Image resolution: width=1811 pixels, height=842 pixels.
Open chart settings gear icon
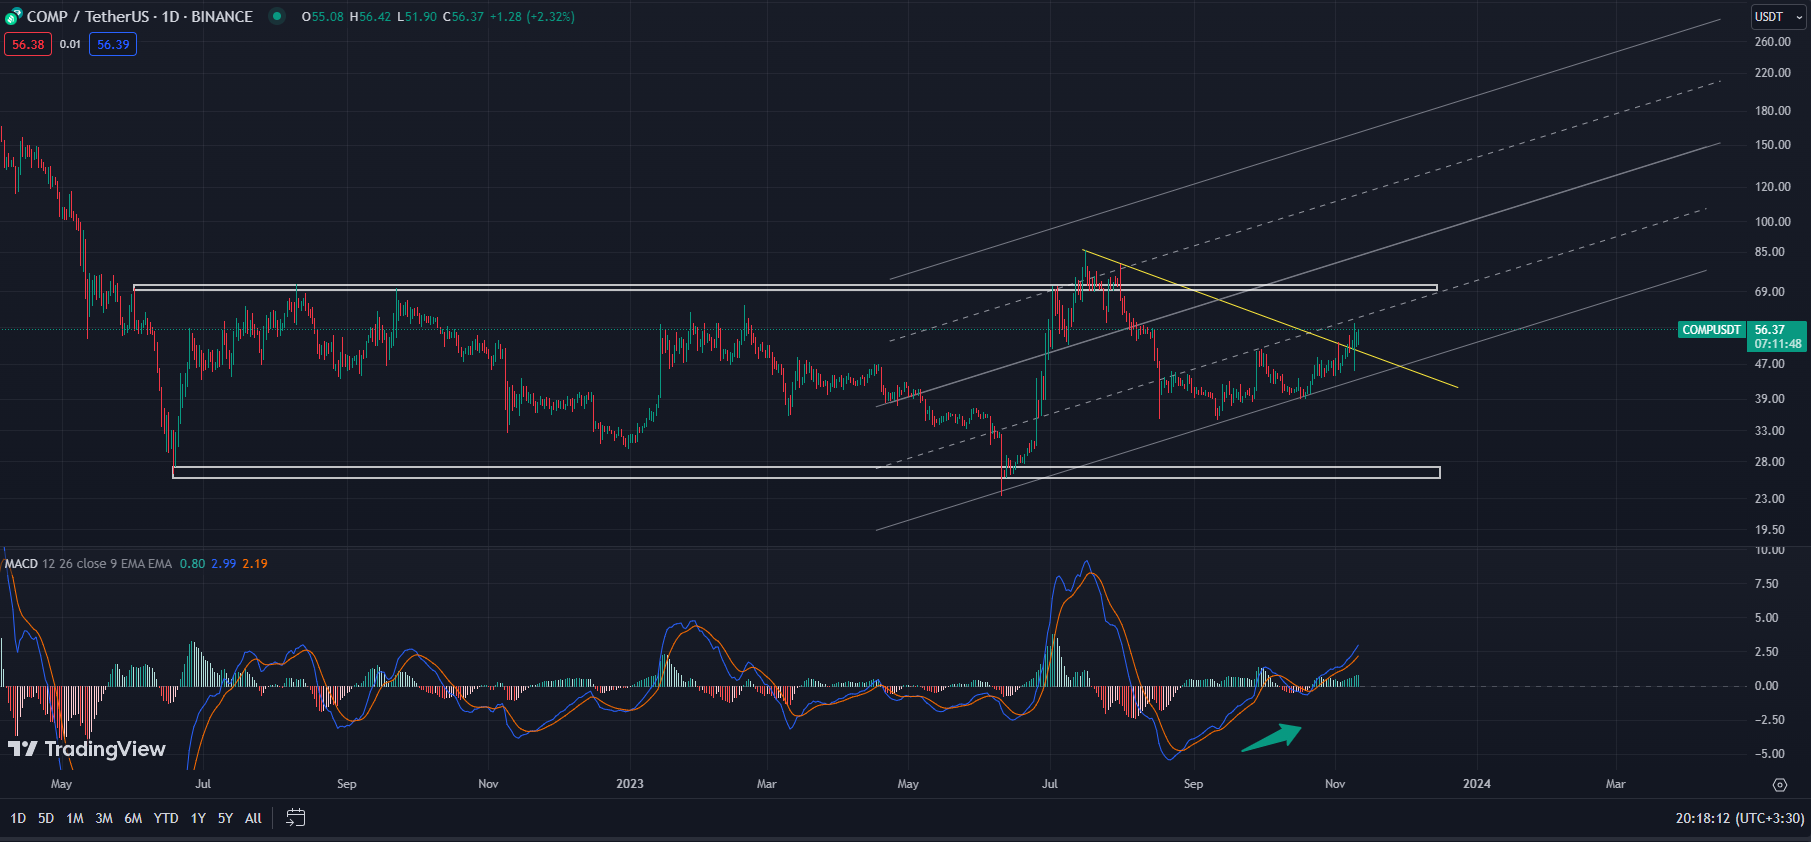coord(1780,784)
